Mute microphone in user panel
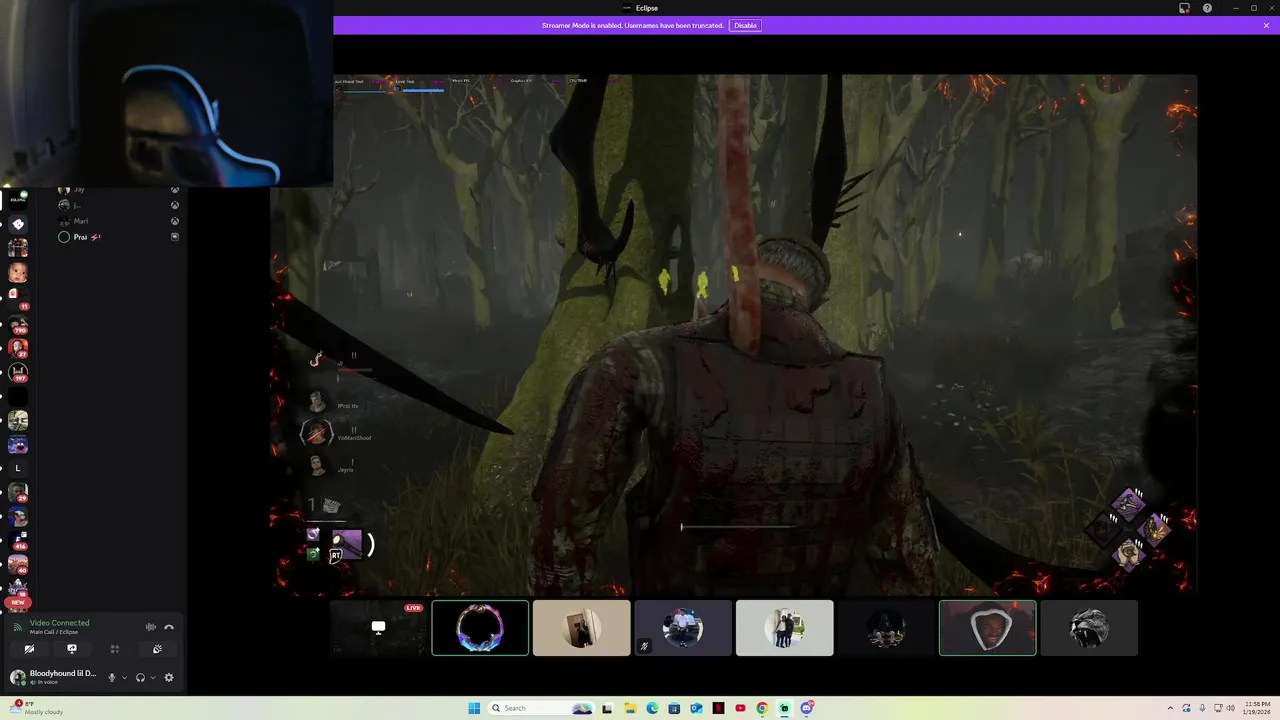The image size is (1280, 720). (x=112, y=677)
